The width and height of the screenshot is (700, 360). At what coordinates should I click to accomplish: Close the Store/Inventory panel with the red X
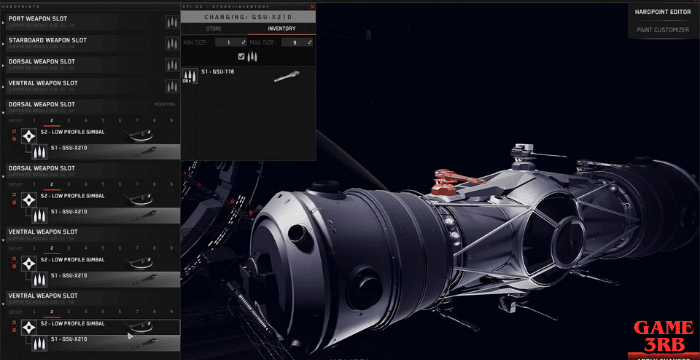pyautogui.click(x=312, y=7)
